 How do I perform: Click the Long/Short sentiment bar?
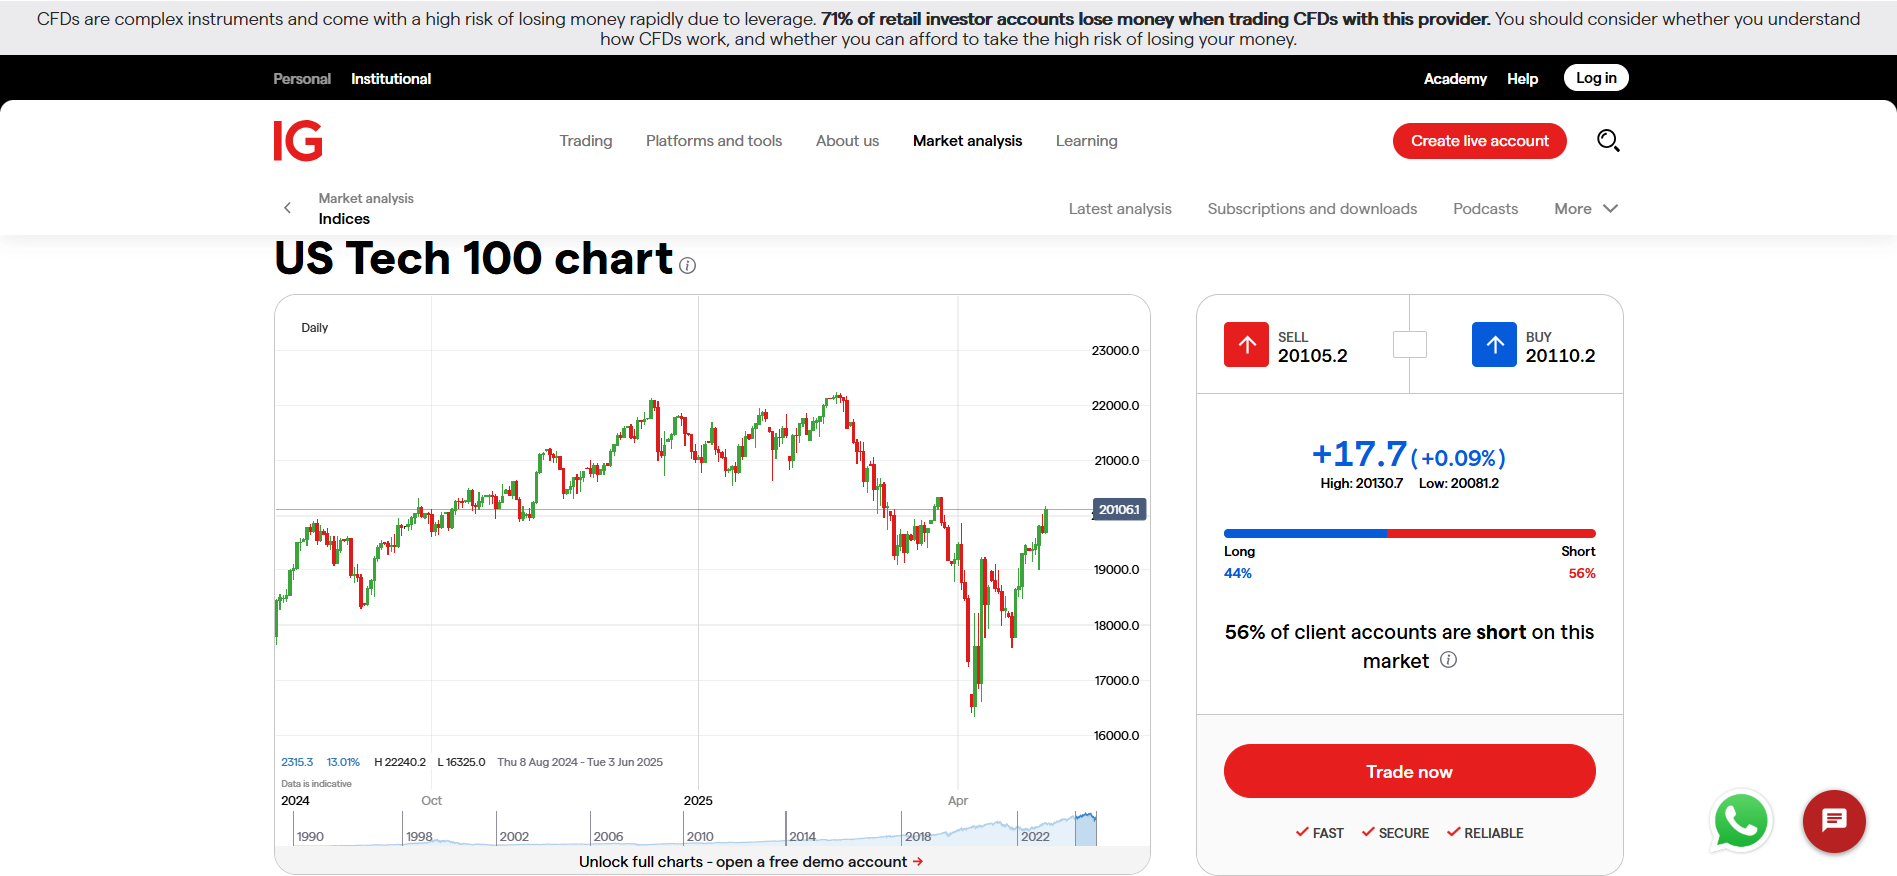pos(1409,533)
